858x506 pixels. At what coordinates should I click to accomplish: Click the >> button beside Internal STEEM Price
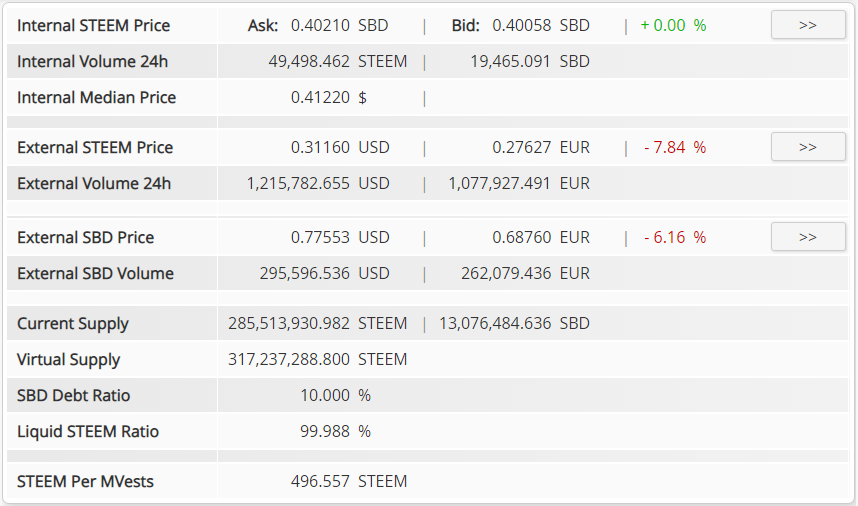pyautogui.click(x=808, y=25)
